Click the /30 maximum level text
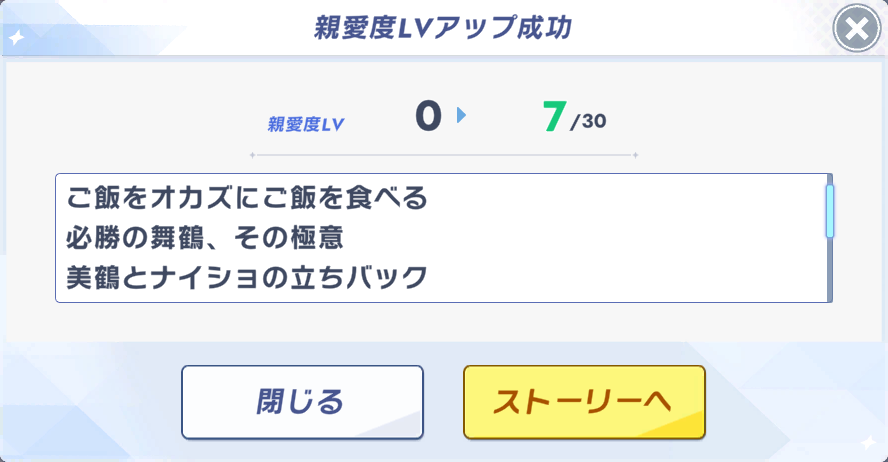Image resolution: width=888 pixels, height=462 pixels. coord(588,123)
